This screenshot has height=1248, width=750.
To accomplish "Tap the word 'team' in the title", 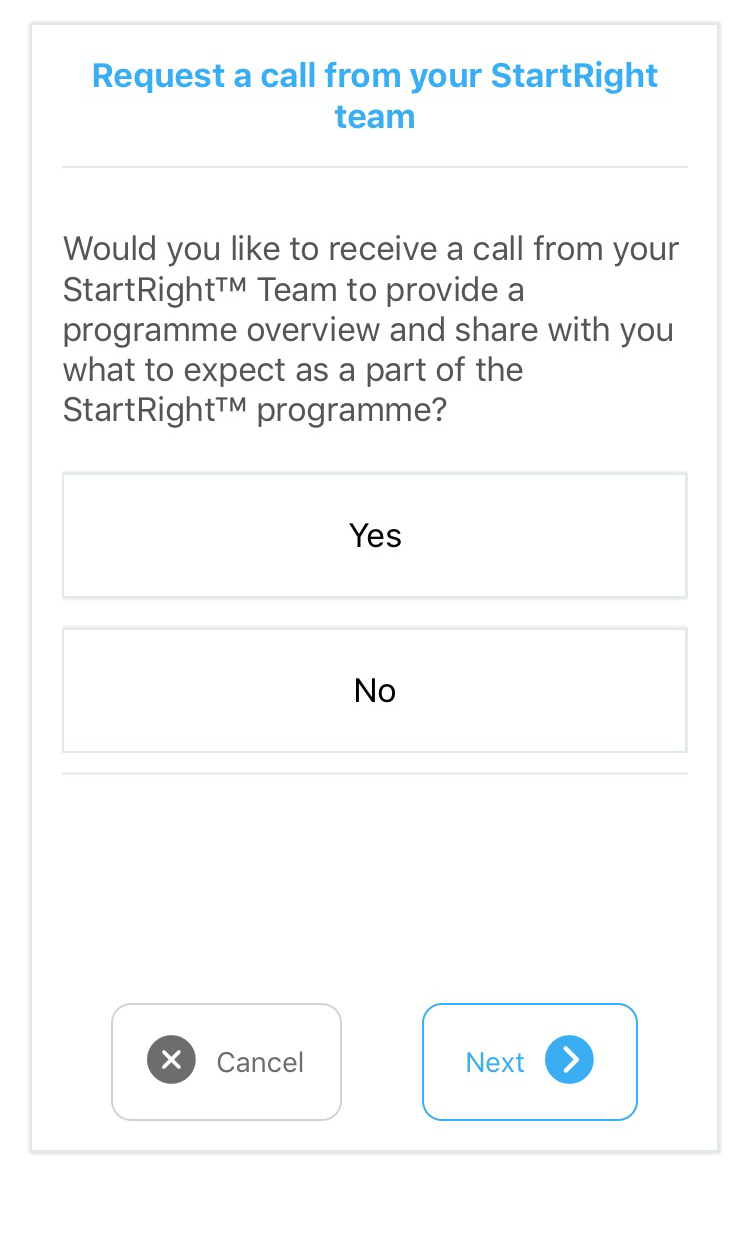I will 375,117.
